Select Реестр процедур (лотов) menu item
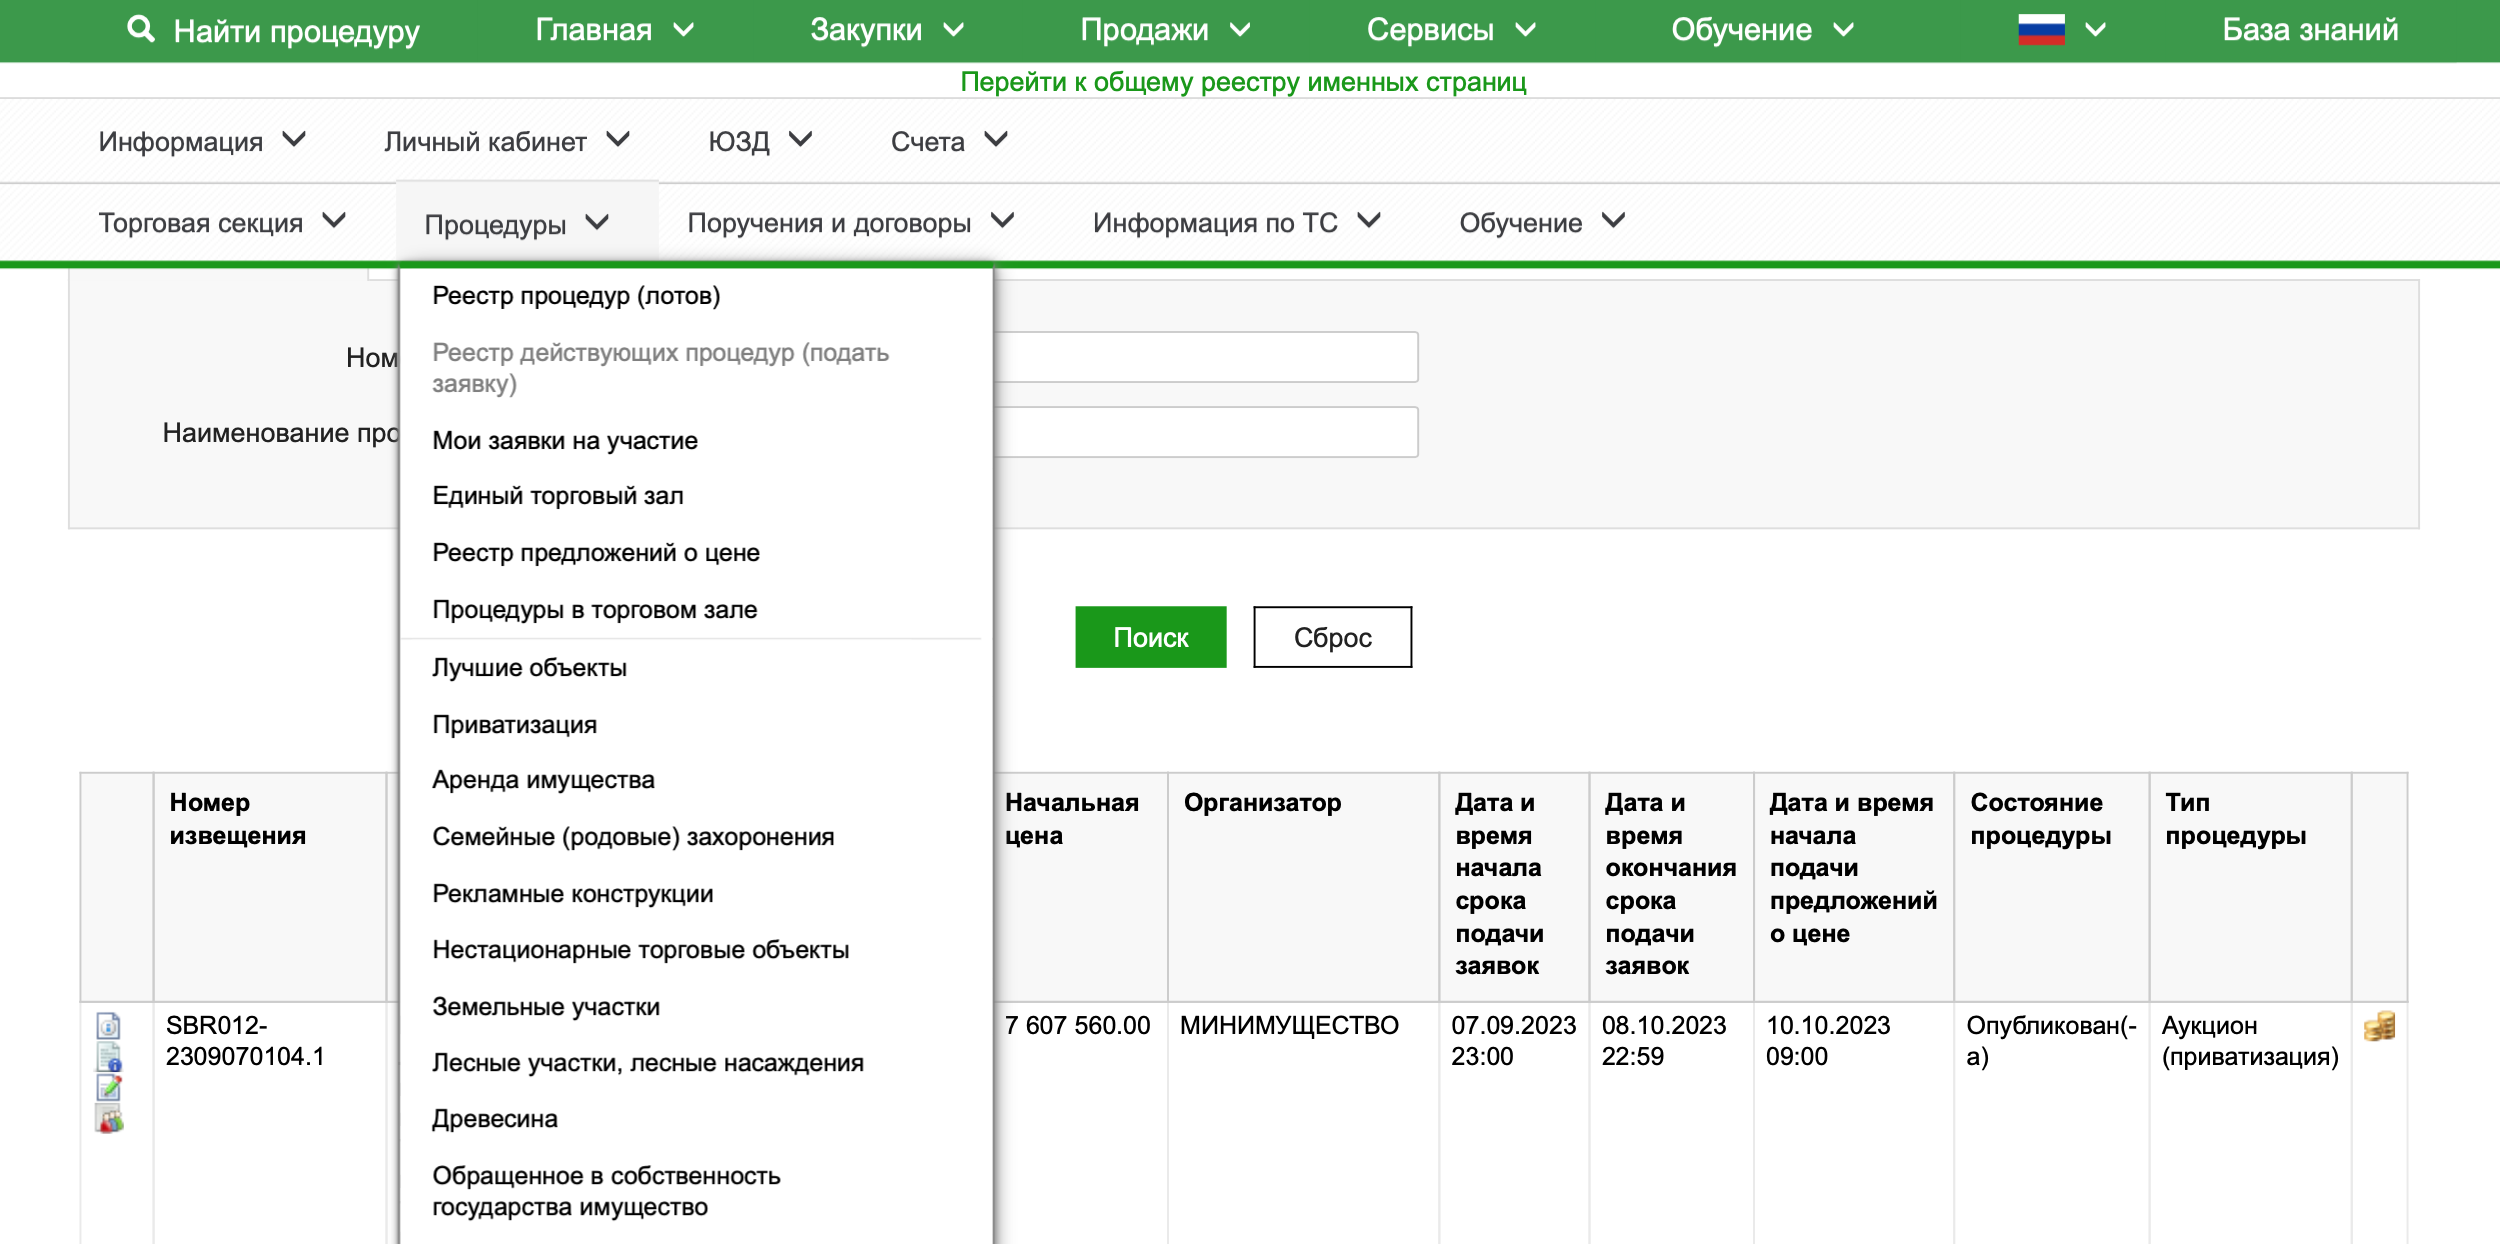This screenshot has height=1244, width=2500. (576, 295)
